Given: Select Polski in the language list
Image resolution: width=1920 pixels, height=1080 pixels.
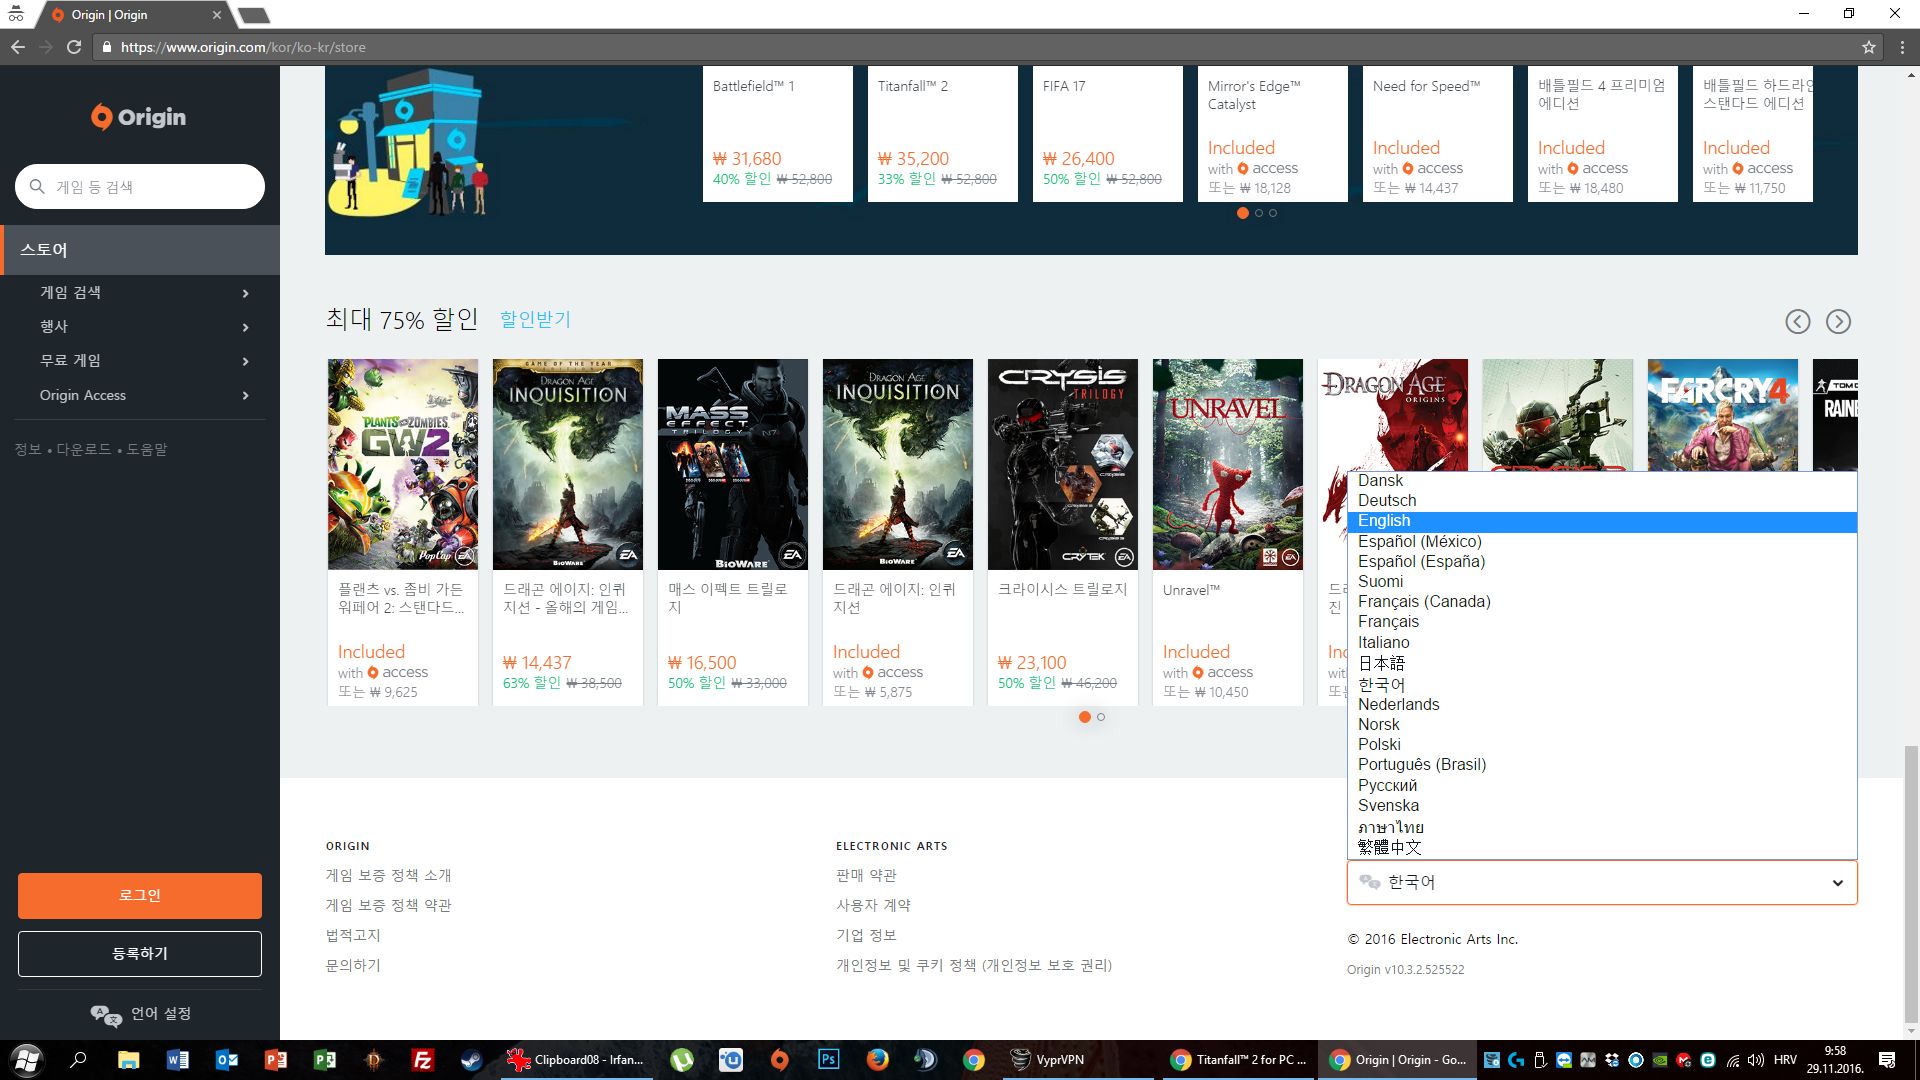Looking at the screenshot, I should (x=1602, y=745).
